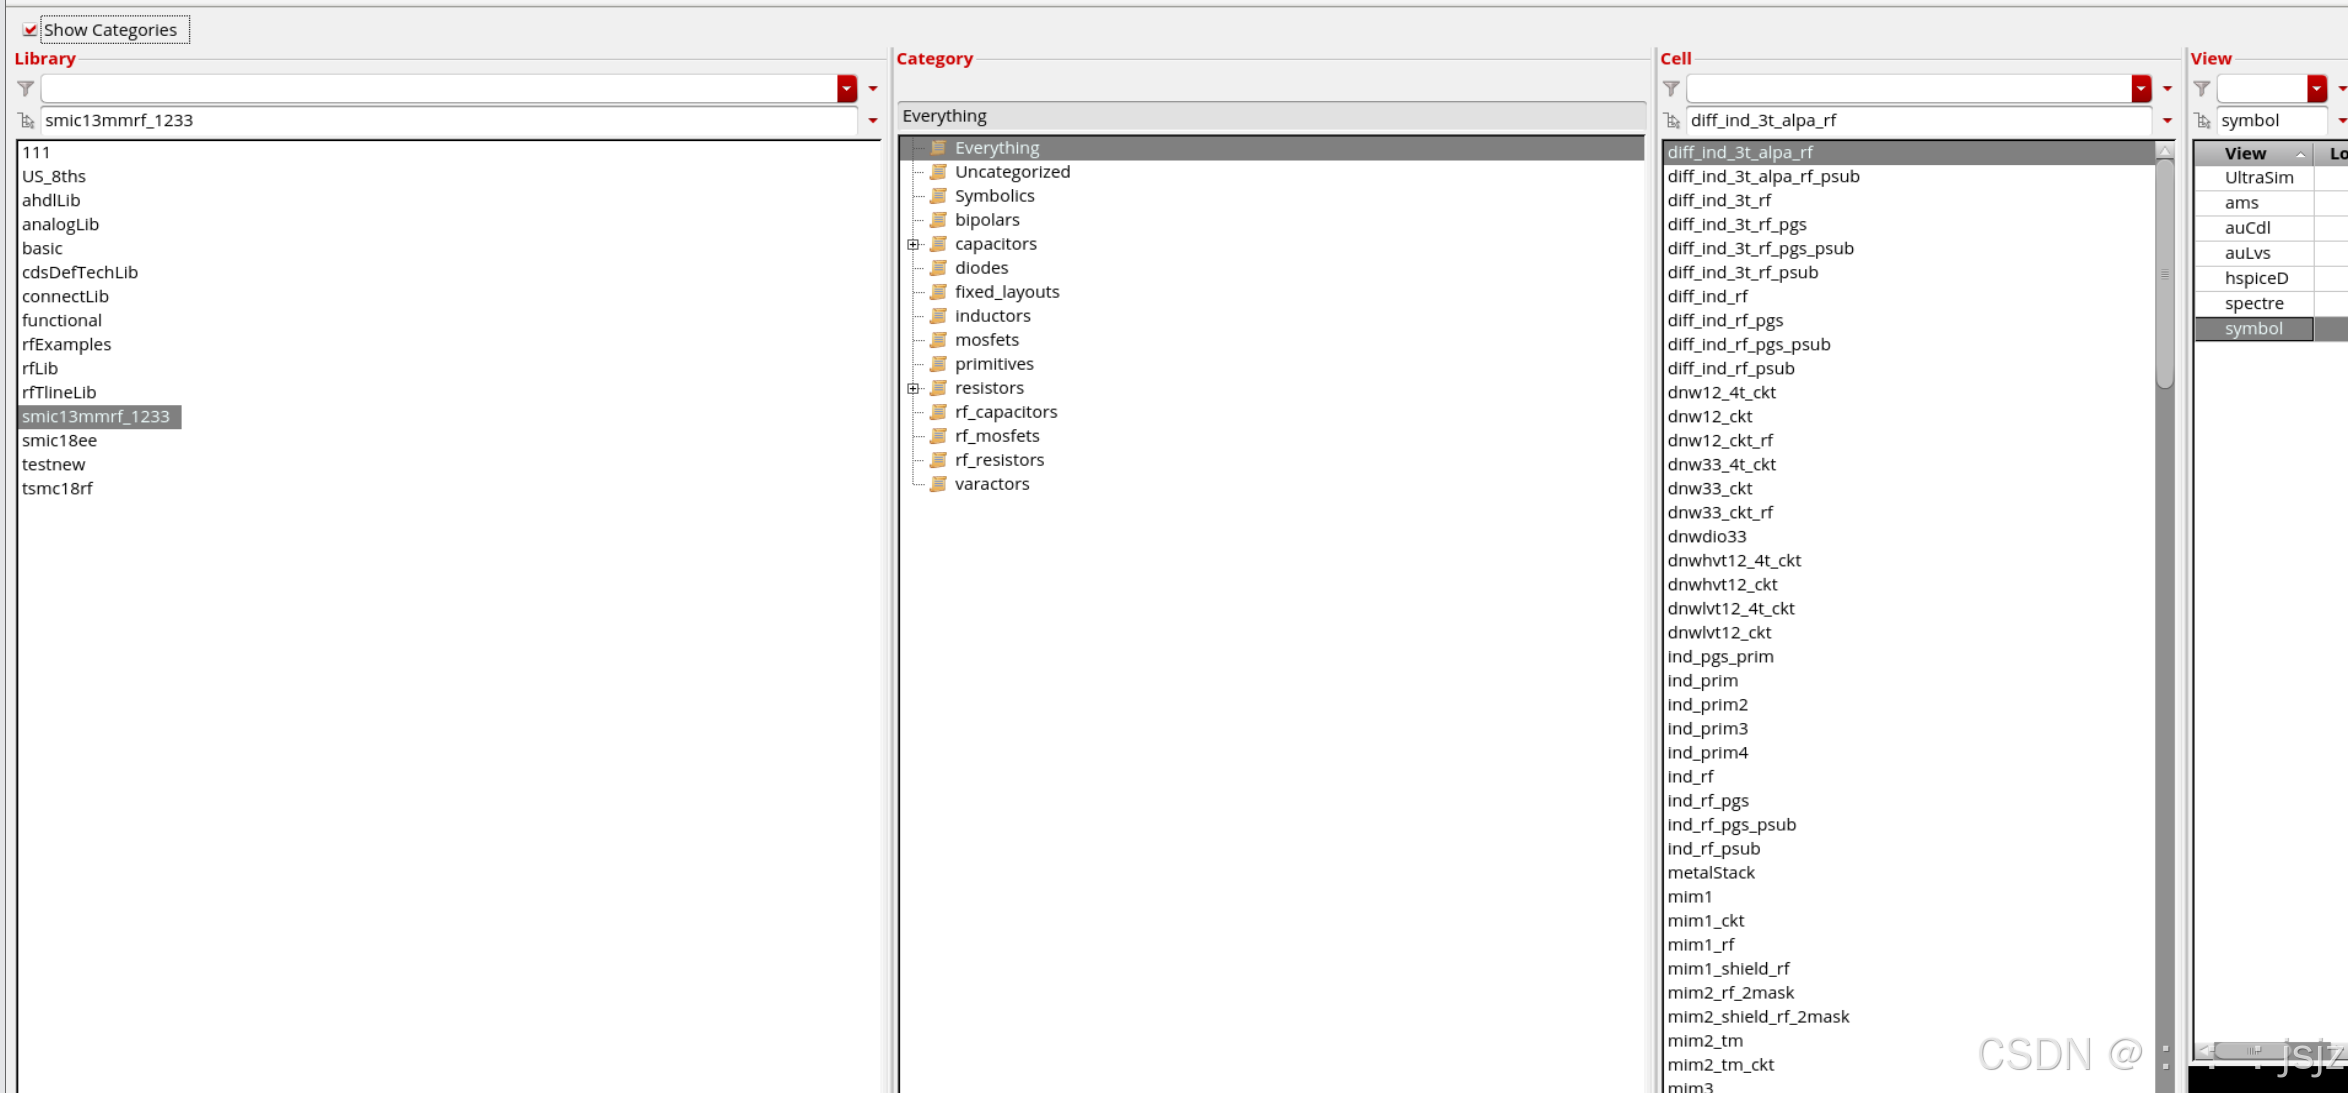
Task: Click the folder icon of varactors category
Action: [x=938, y=484]
